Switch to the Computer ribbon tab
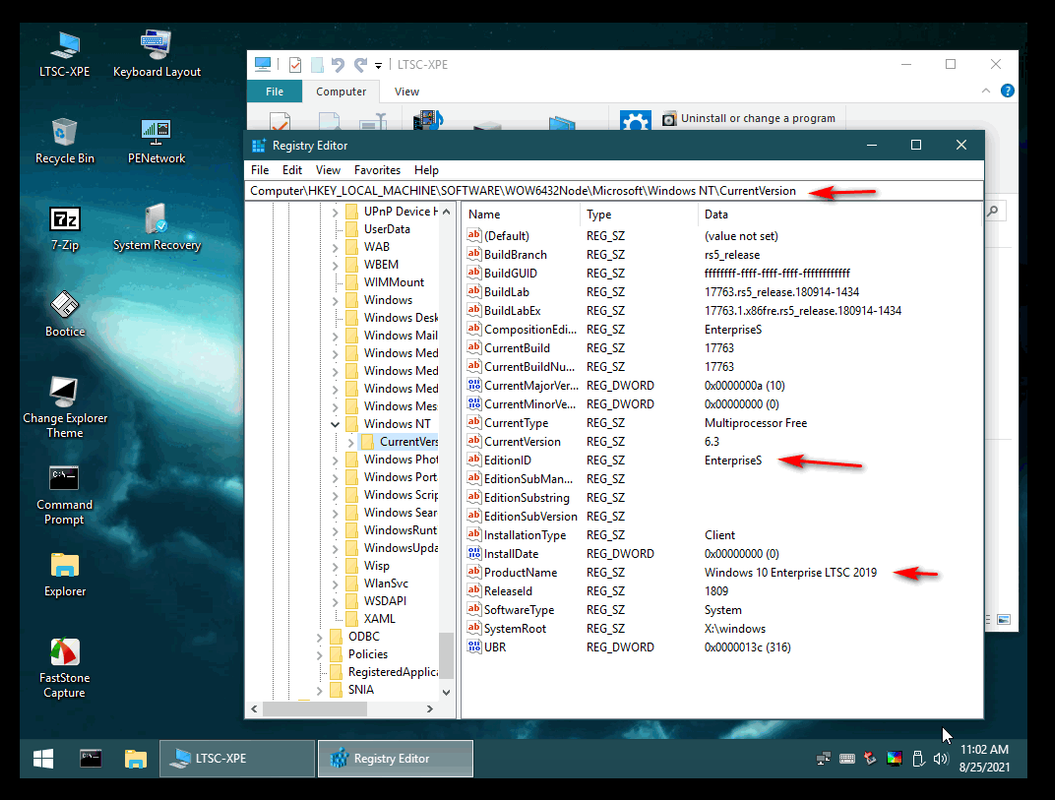 click(x=341, y=92)
